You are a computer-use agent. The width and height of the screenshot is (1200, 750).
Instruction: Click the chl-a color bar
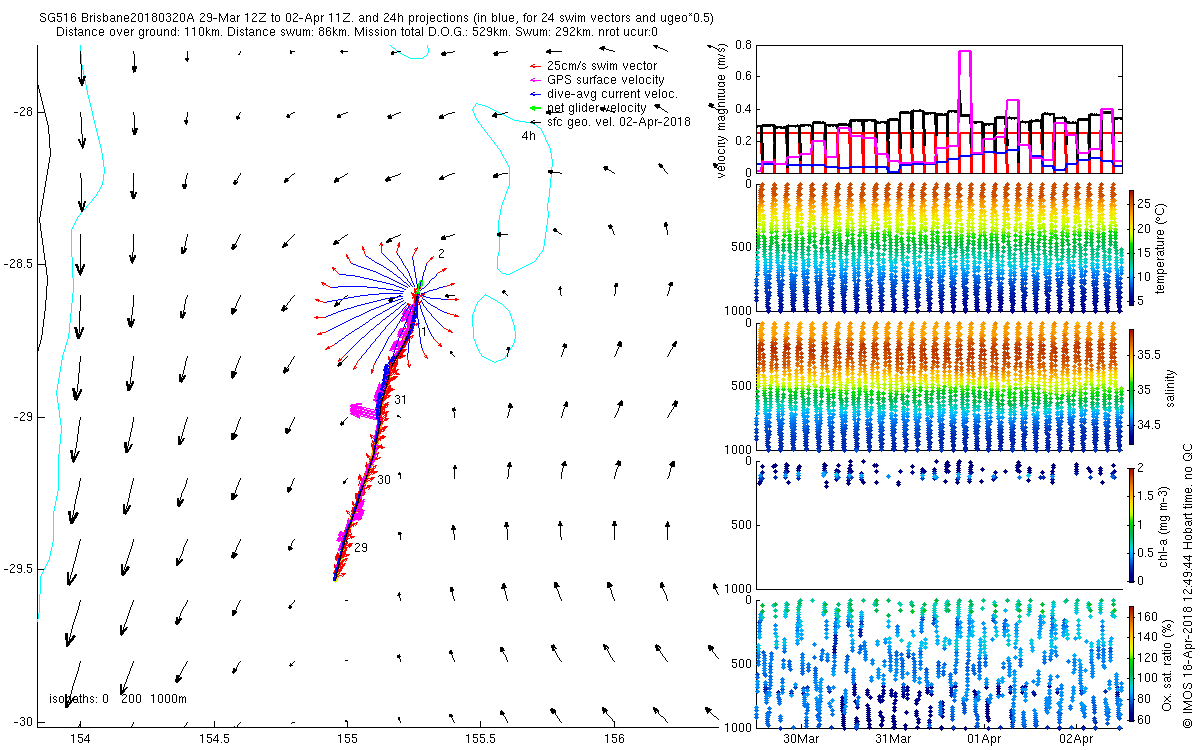tap(1132, 524)
